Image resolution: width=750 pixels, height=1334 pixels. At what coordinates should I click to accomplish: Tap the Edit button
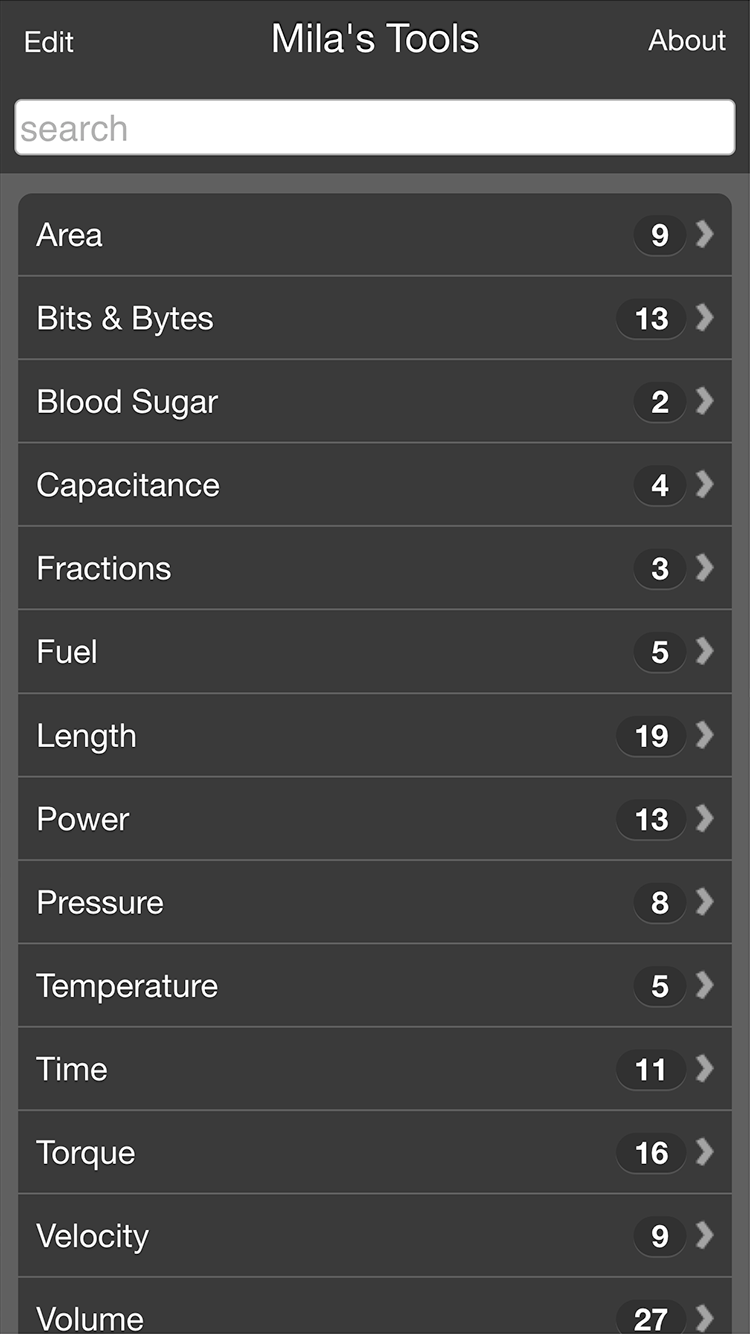point(49,42)
